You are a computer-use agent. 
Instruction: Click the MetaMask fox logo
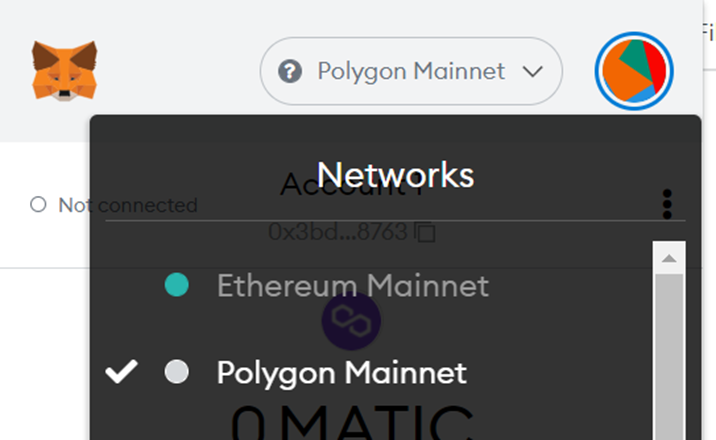tap(64, 71)
